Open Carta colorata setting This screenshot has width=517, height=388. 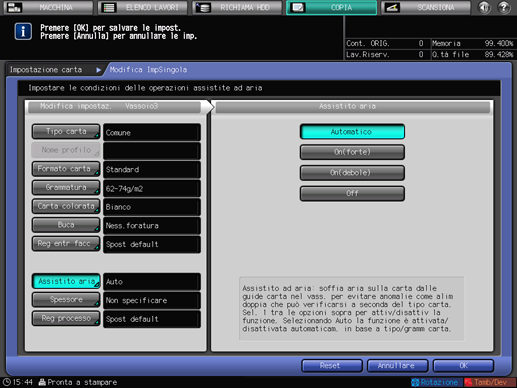(66, 206)
